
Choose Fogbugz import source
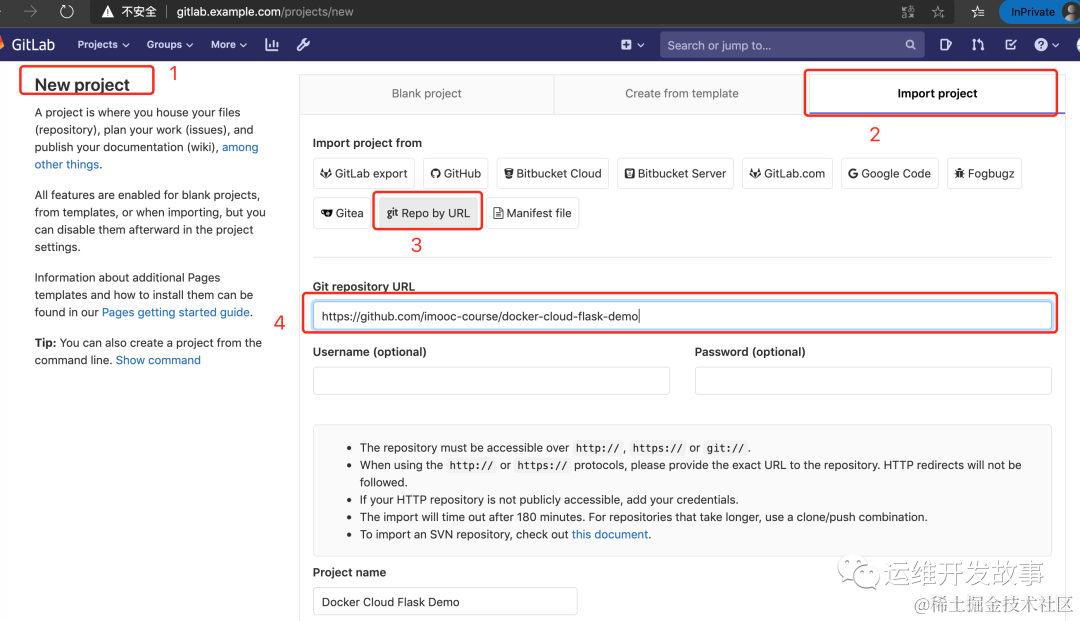pos(984,173)
